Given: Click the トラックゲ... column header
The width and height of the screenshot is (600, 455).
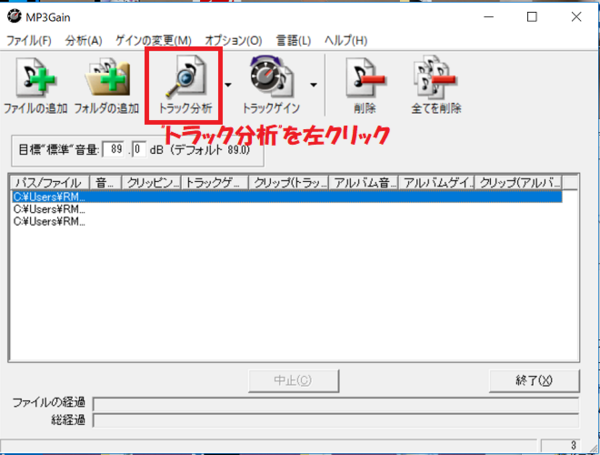Looking at the screenshot, I should pyautogui.click(x=215, y=183).
